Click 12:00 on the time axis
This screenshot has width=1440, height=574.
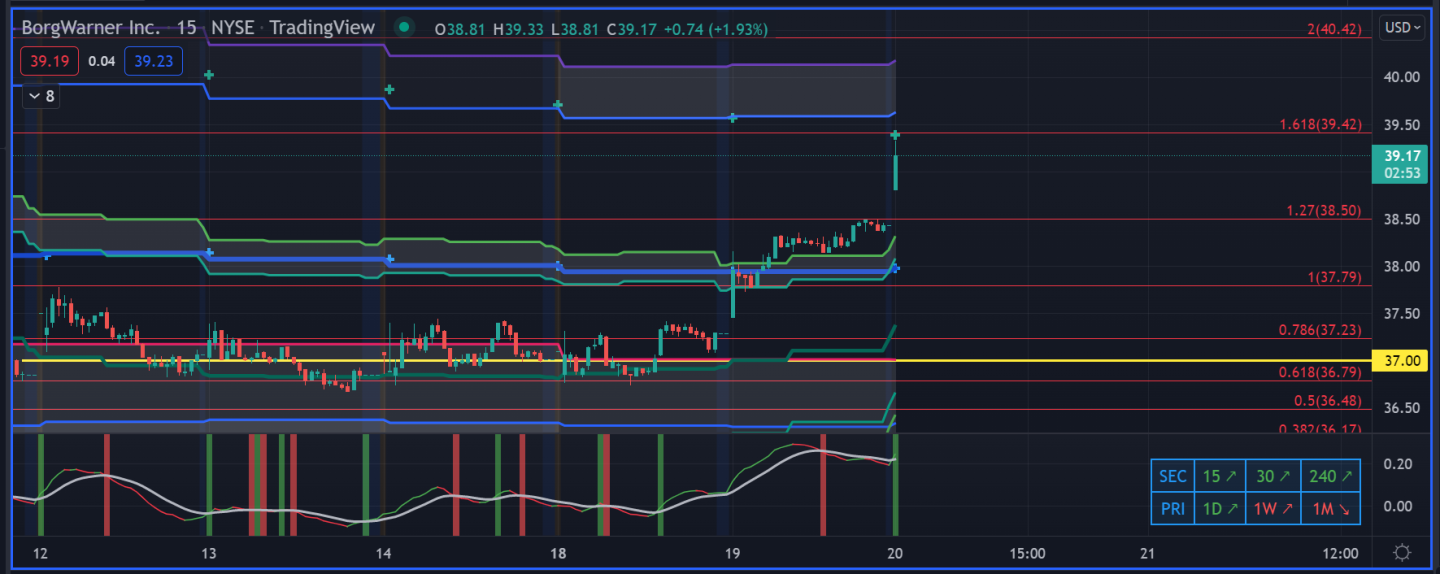coord(1340,553)
